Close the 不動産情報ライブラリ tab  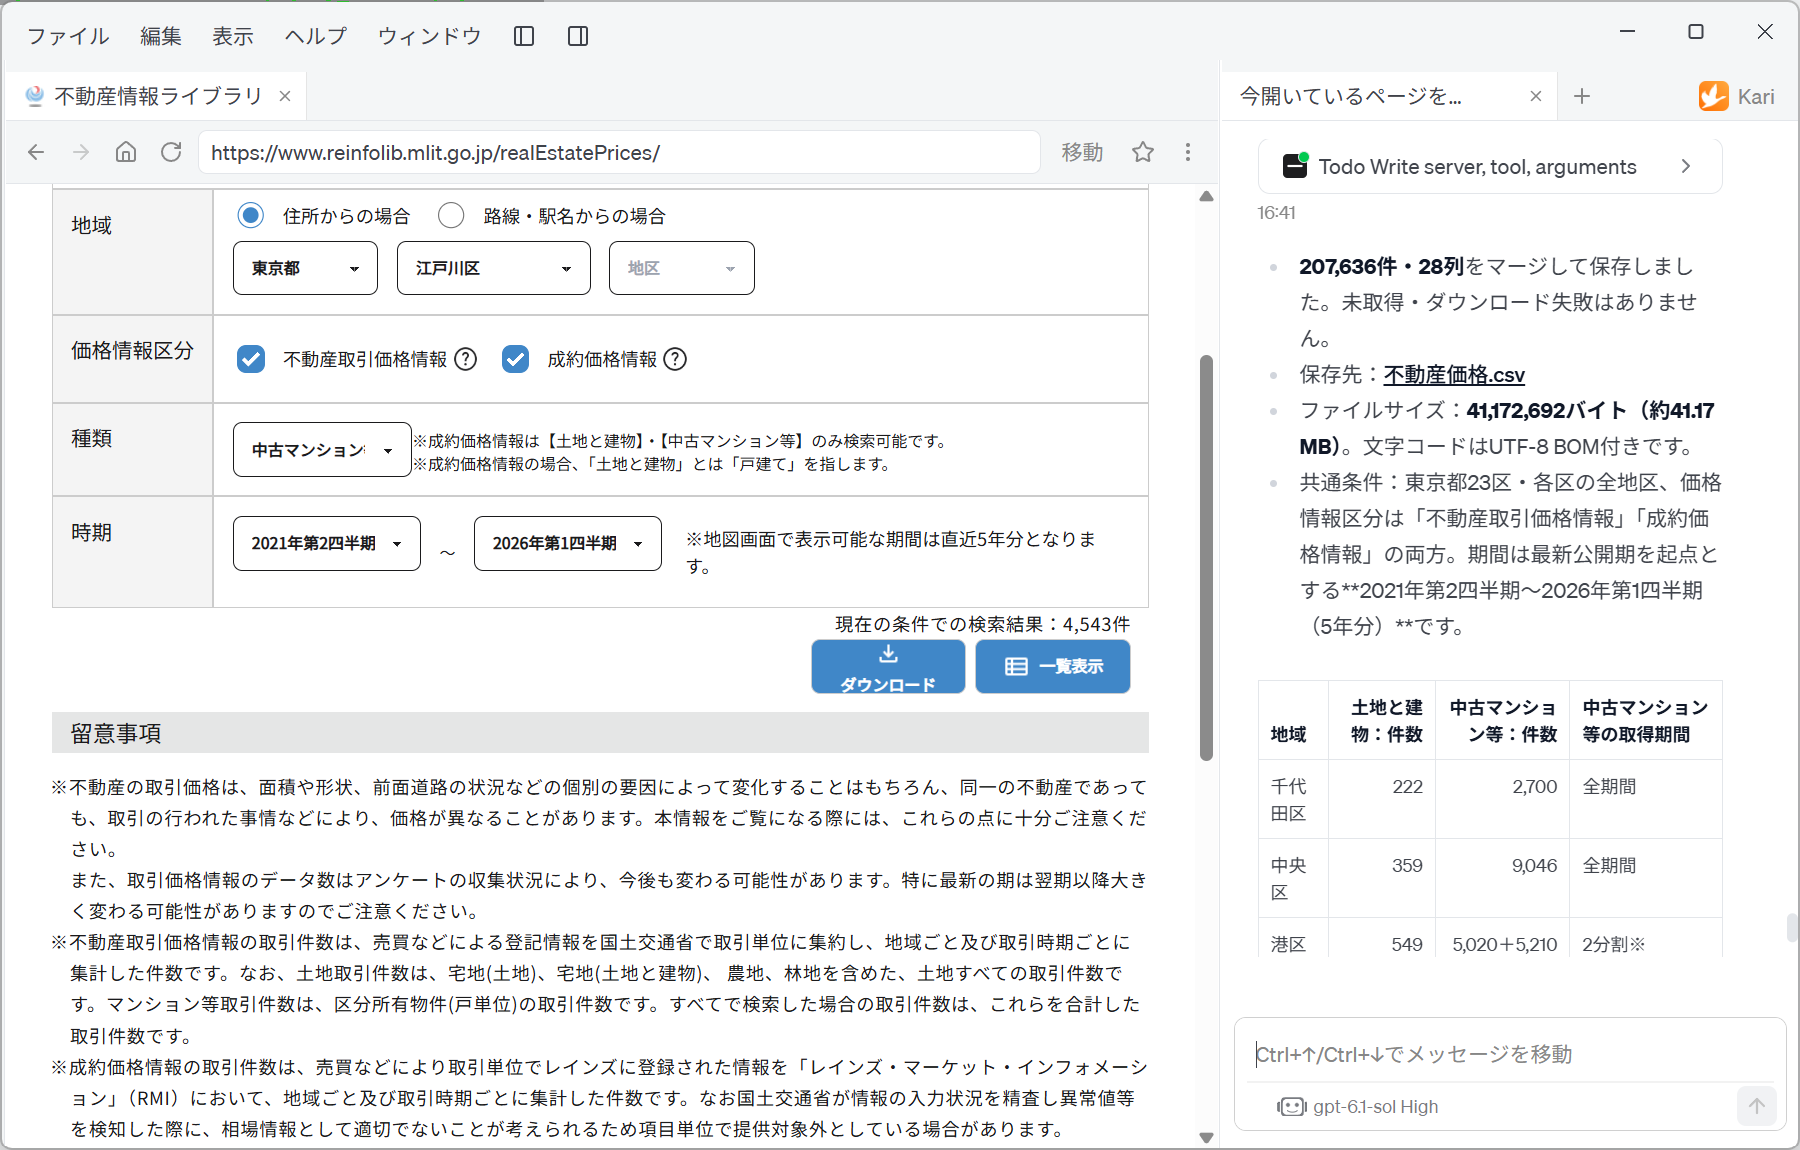[x=285, y=96]
